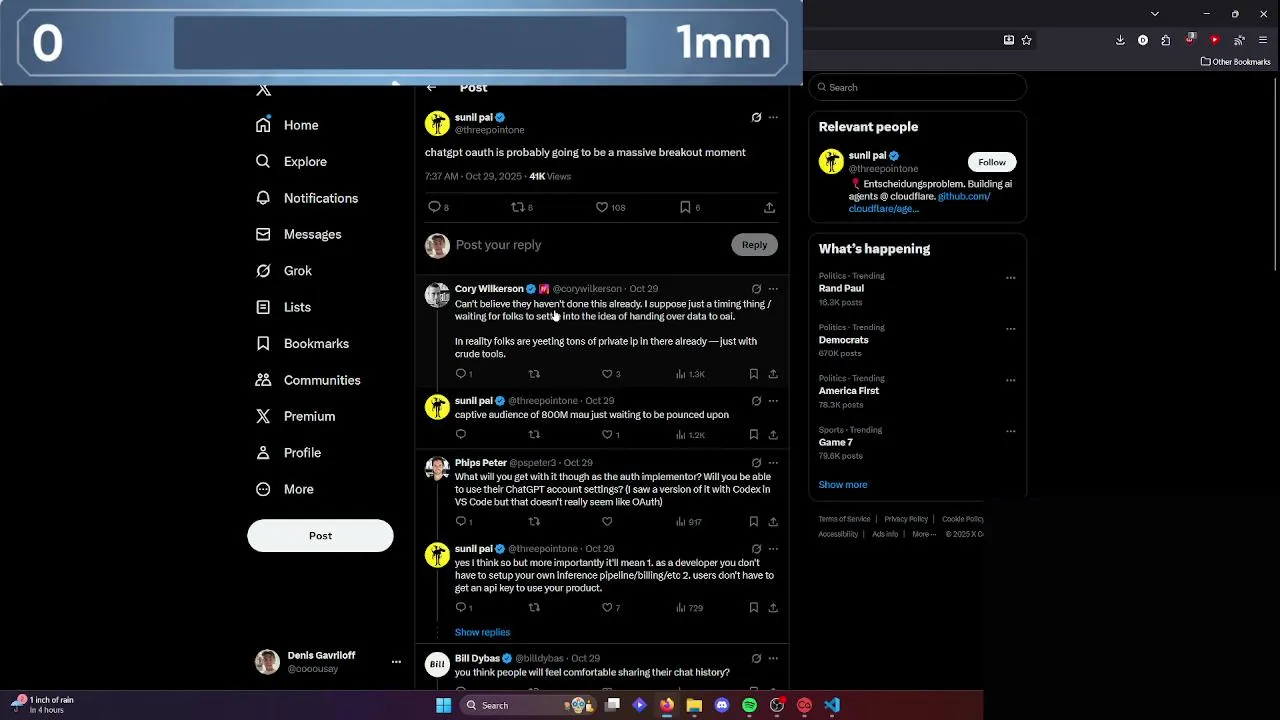Open Notifications in the sidebar

(306, 198)
